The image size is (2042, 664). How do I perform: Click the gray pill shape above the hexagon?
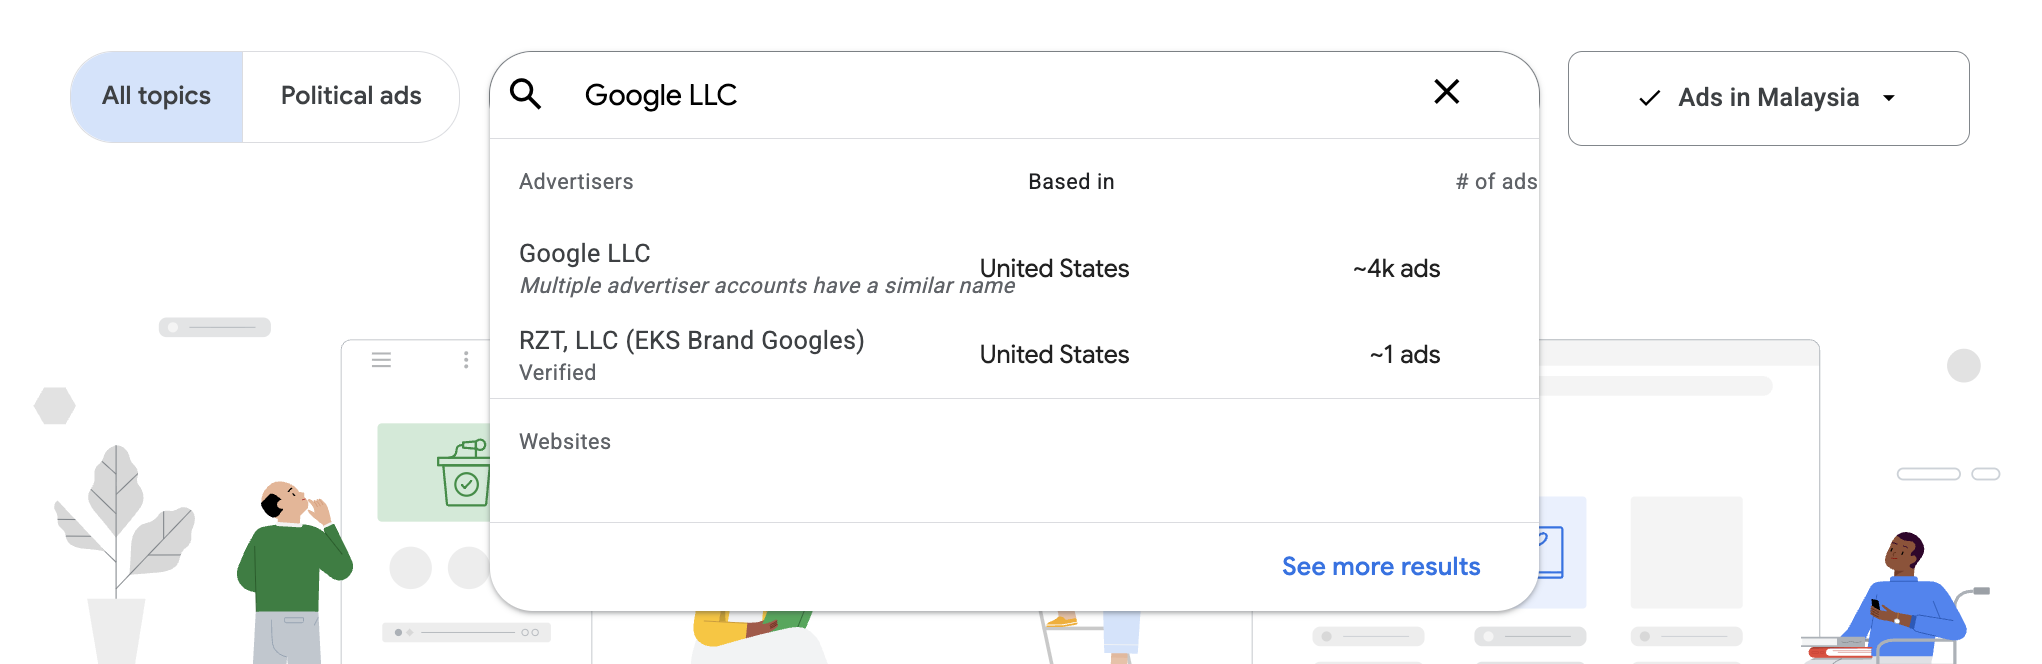click(215, 327)
